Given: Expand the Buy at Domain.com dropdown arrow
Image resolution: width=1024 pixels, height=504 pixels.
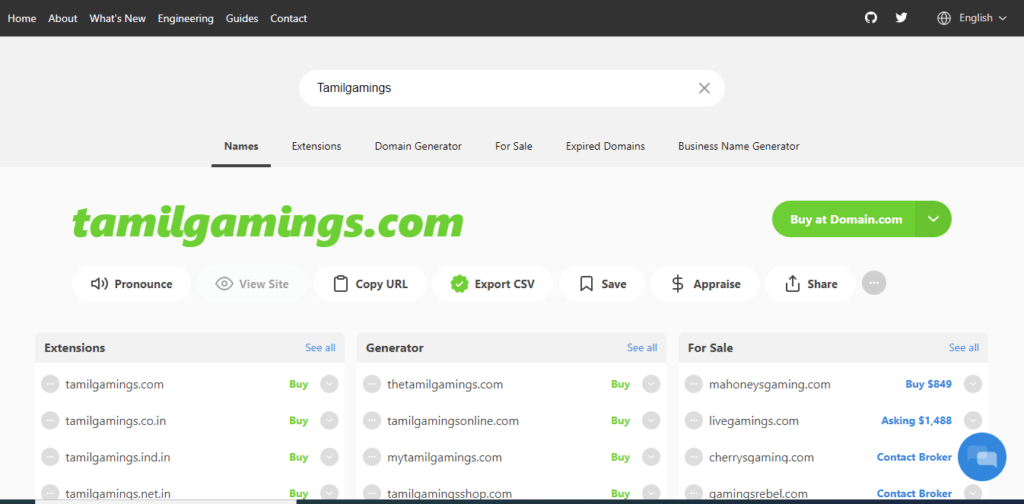Looking at the screenshot, I should click(x=933, y=219).
